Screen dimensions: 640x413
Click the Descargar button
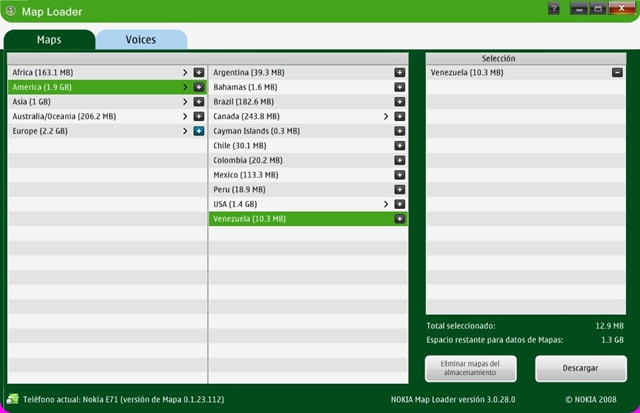click(581, 368)
